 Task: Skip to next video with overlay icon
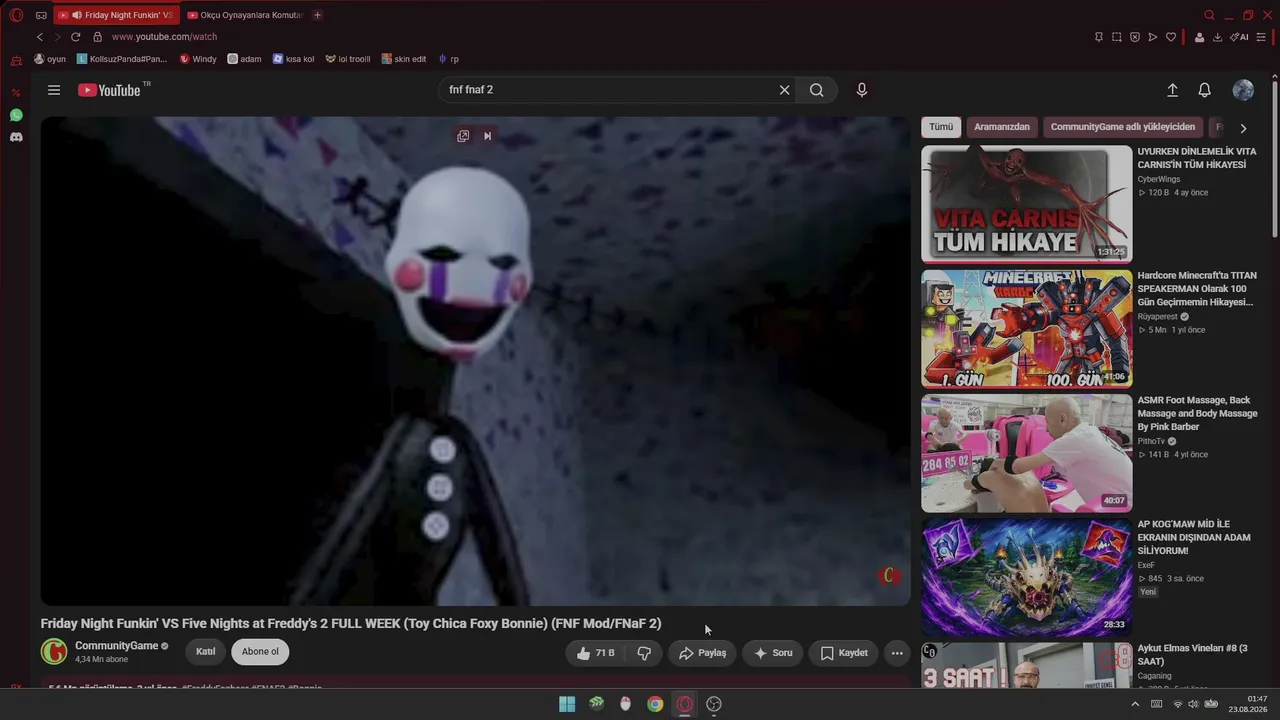click(x=488, y=136)
